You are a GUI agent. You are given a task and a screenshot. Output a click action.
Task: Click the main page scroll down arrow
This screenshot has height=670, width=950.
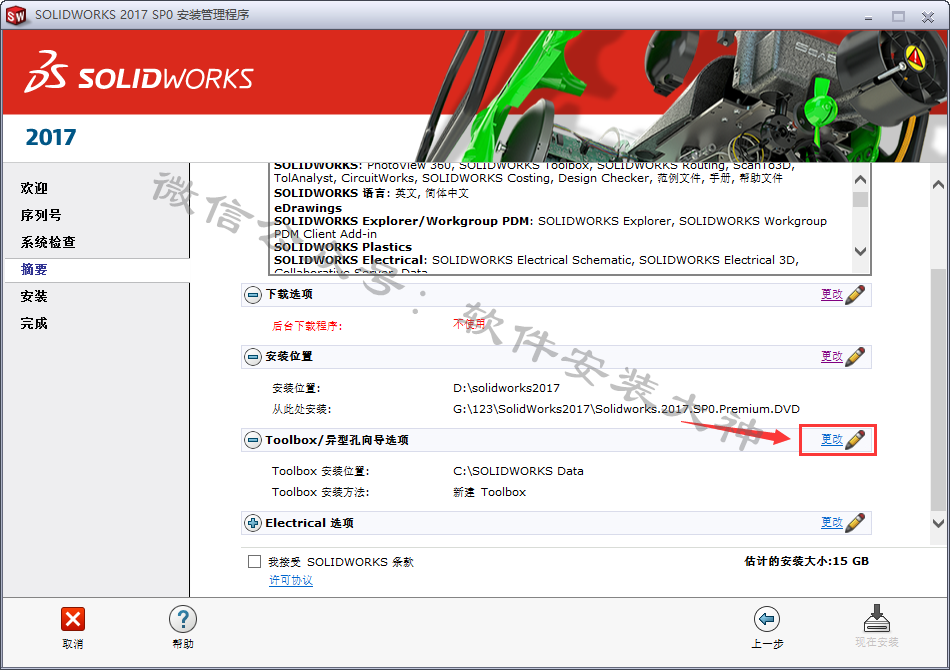(x=938, y=523)
